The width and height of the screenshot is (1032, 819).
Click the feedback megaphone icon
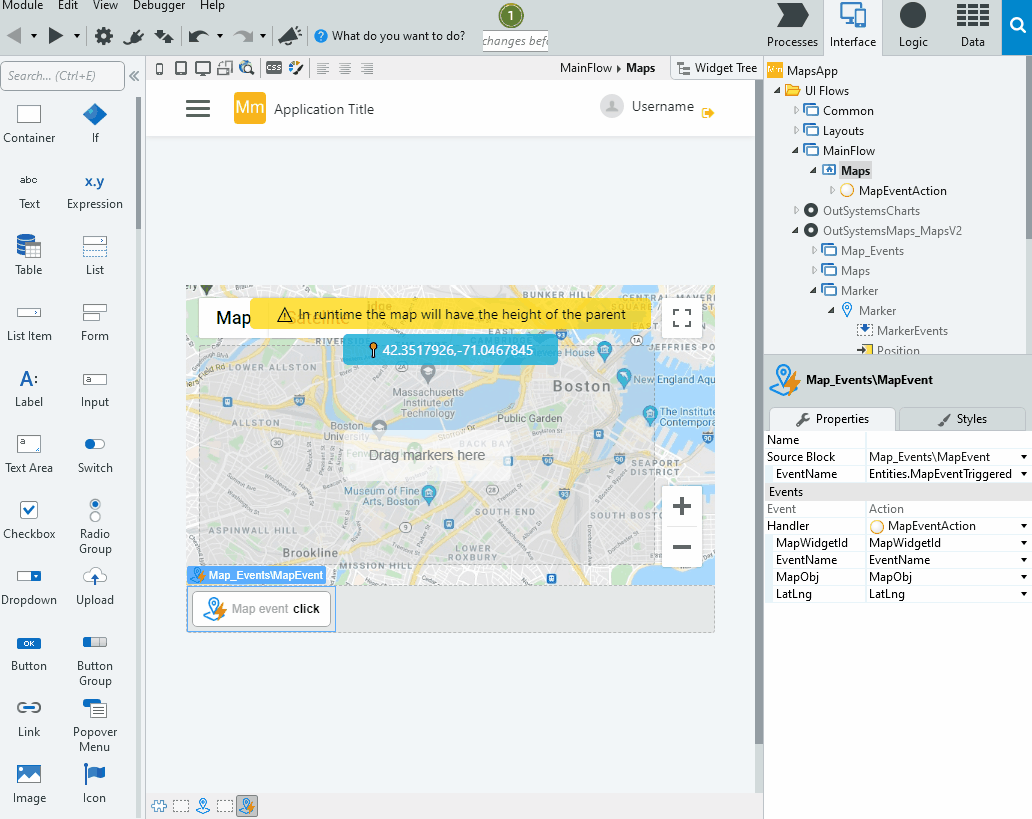(290, 36)
